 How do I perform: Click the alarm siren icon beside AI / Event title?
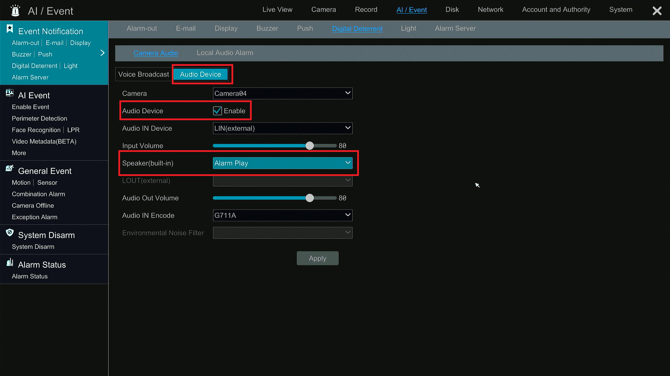point(15,10)
